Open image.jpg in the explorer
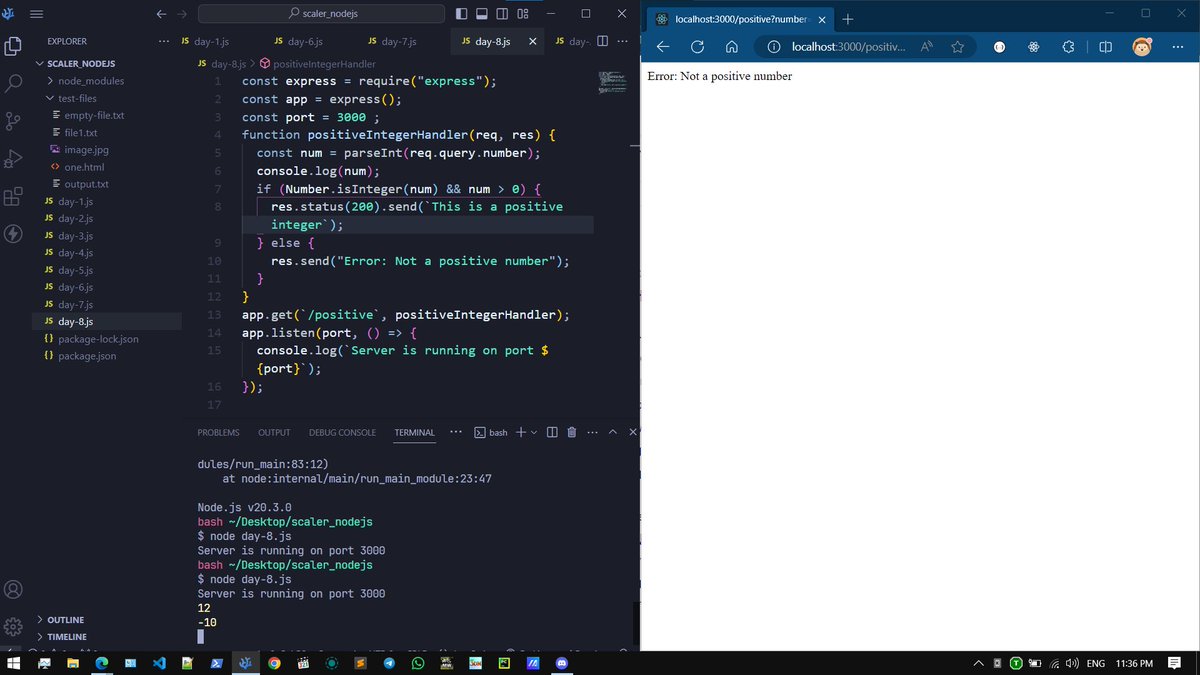 click(x=86, y=150)
